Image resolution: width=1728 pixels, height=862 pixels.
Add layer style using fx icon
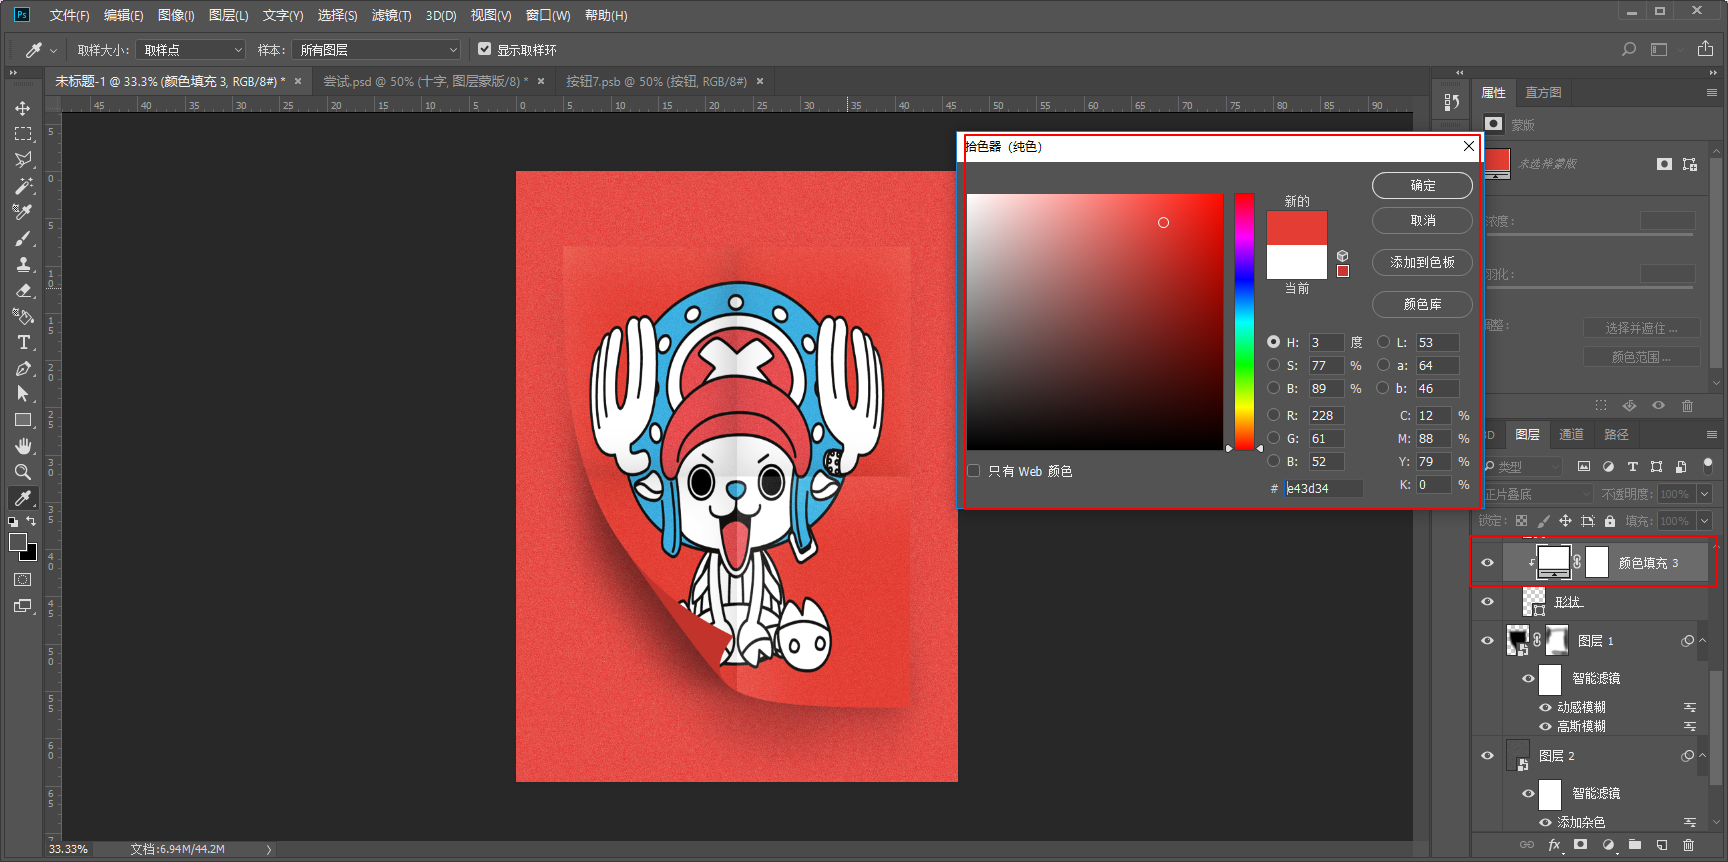[1554, 845]
